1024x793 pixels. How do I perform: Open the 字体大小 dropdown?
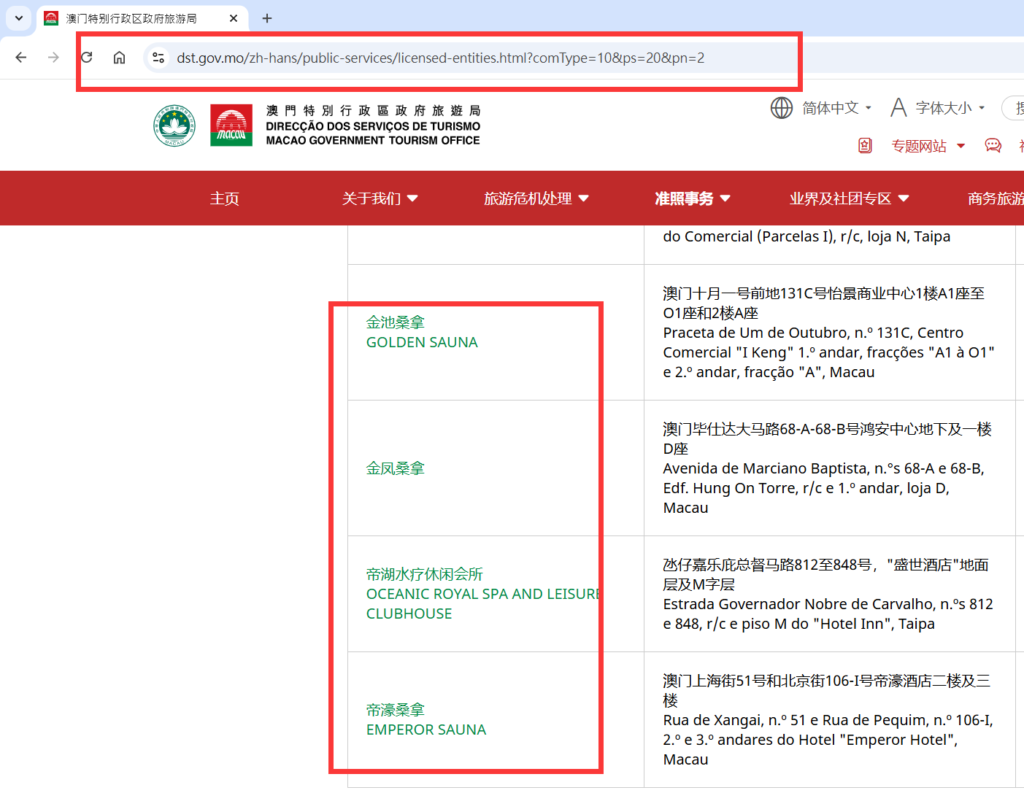coord(950,108)
